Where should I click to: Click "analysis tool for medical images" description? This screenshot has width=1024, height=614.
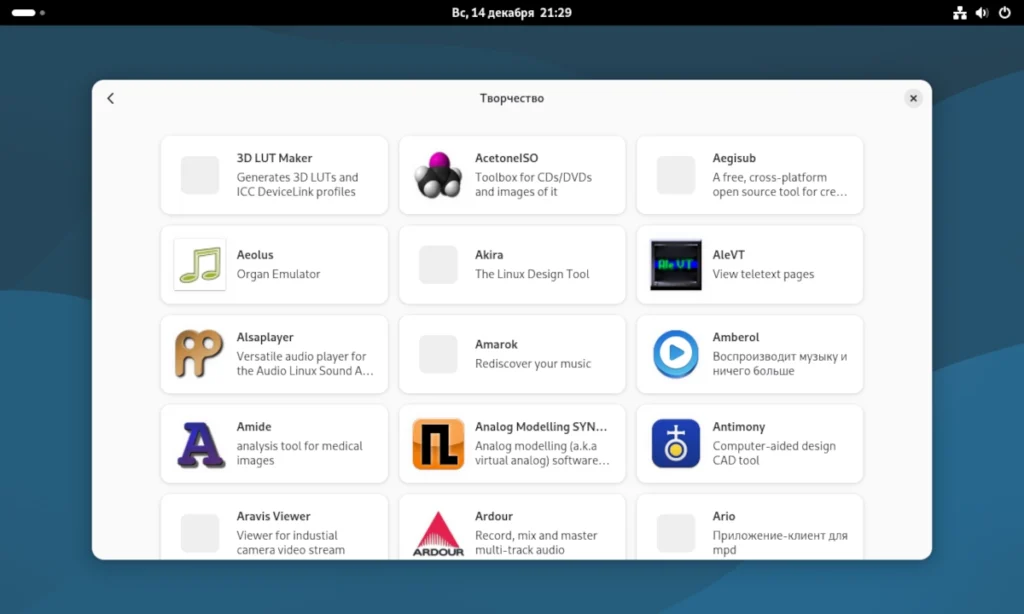point(299,453)
